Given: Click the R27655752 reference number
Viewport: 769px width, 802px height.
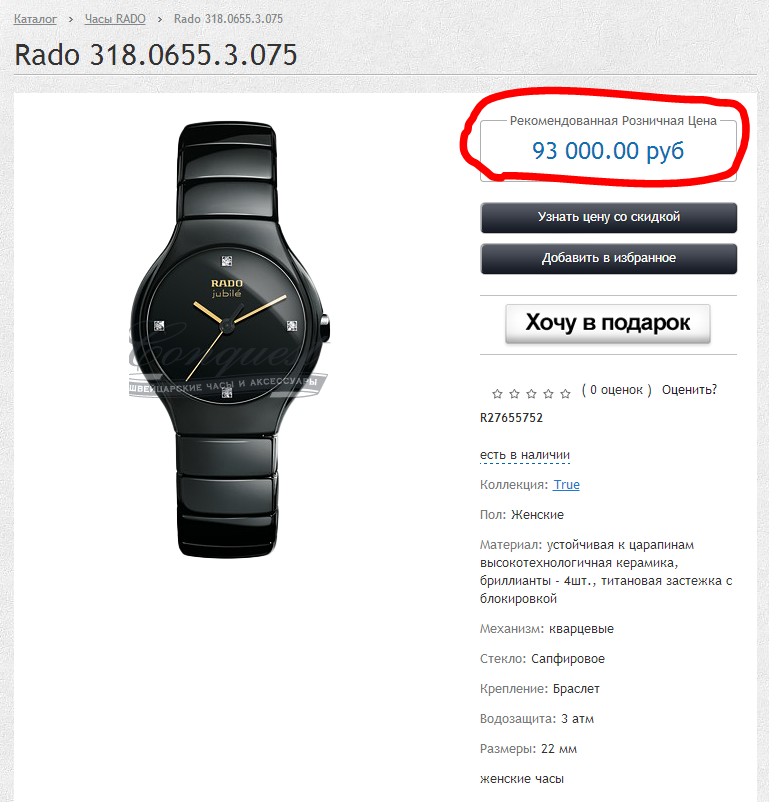Looking at the screenshot, I should [511, 418].
